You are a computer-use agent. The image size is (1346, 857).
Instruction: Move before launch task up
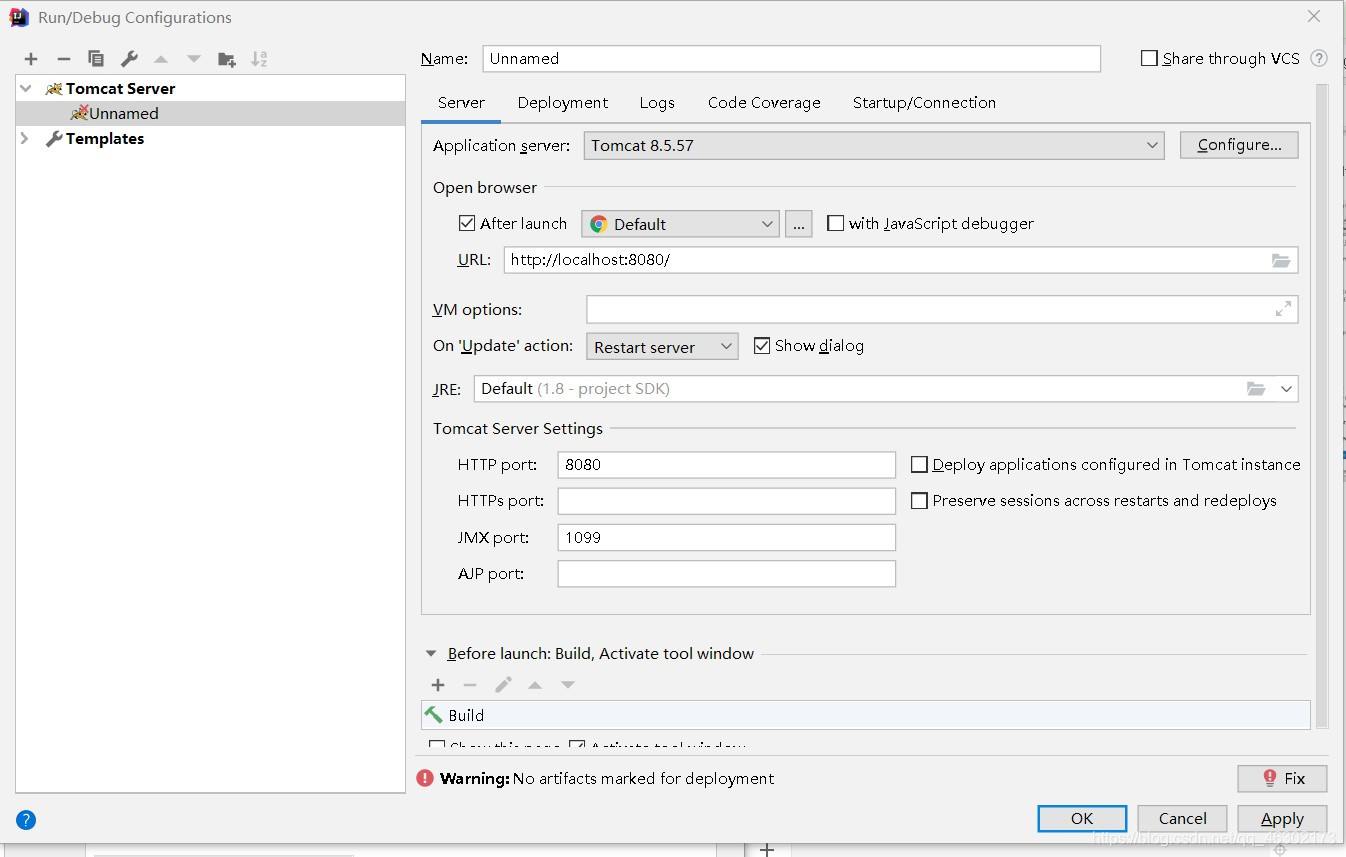click(535, 685)
